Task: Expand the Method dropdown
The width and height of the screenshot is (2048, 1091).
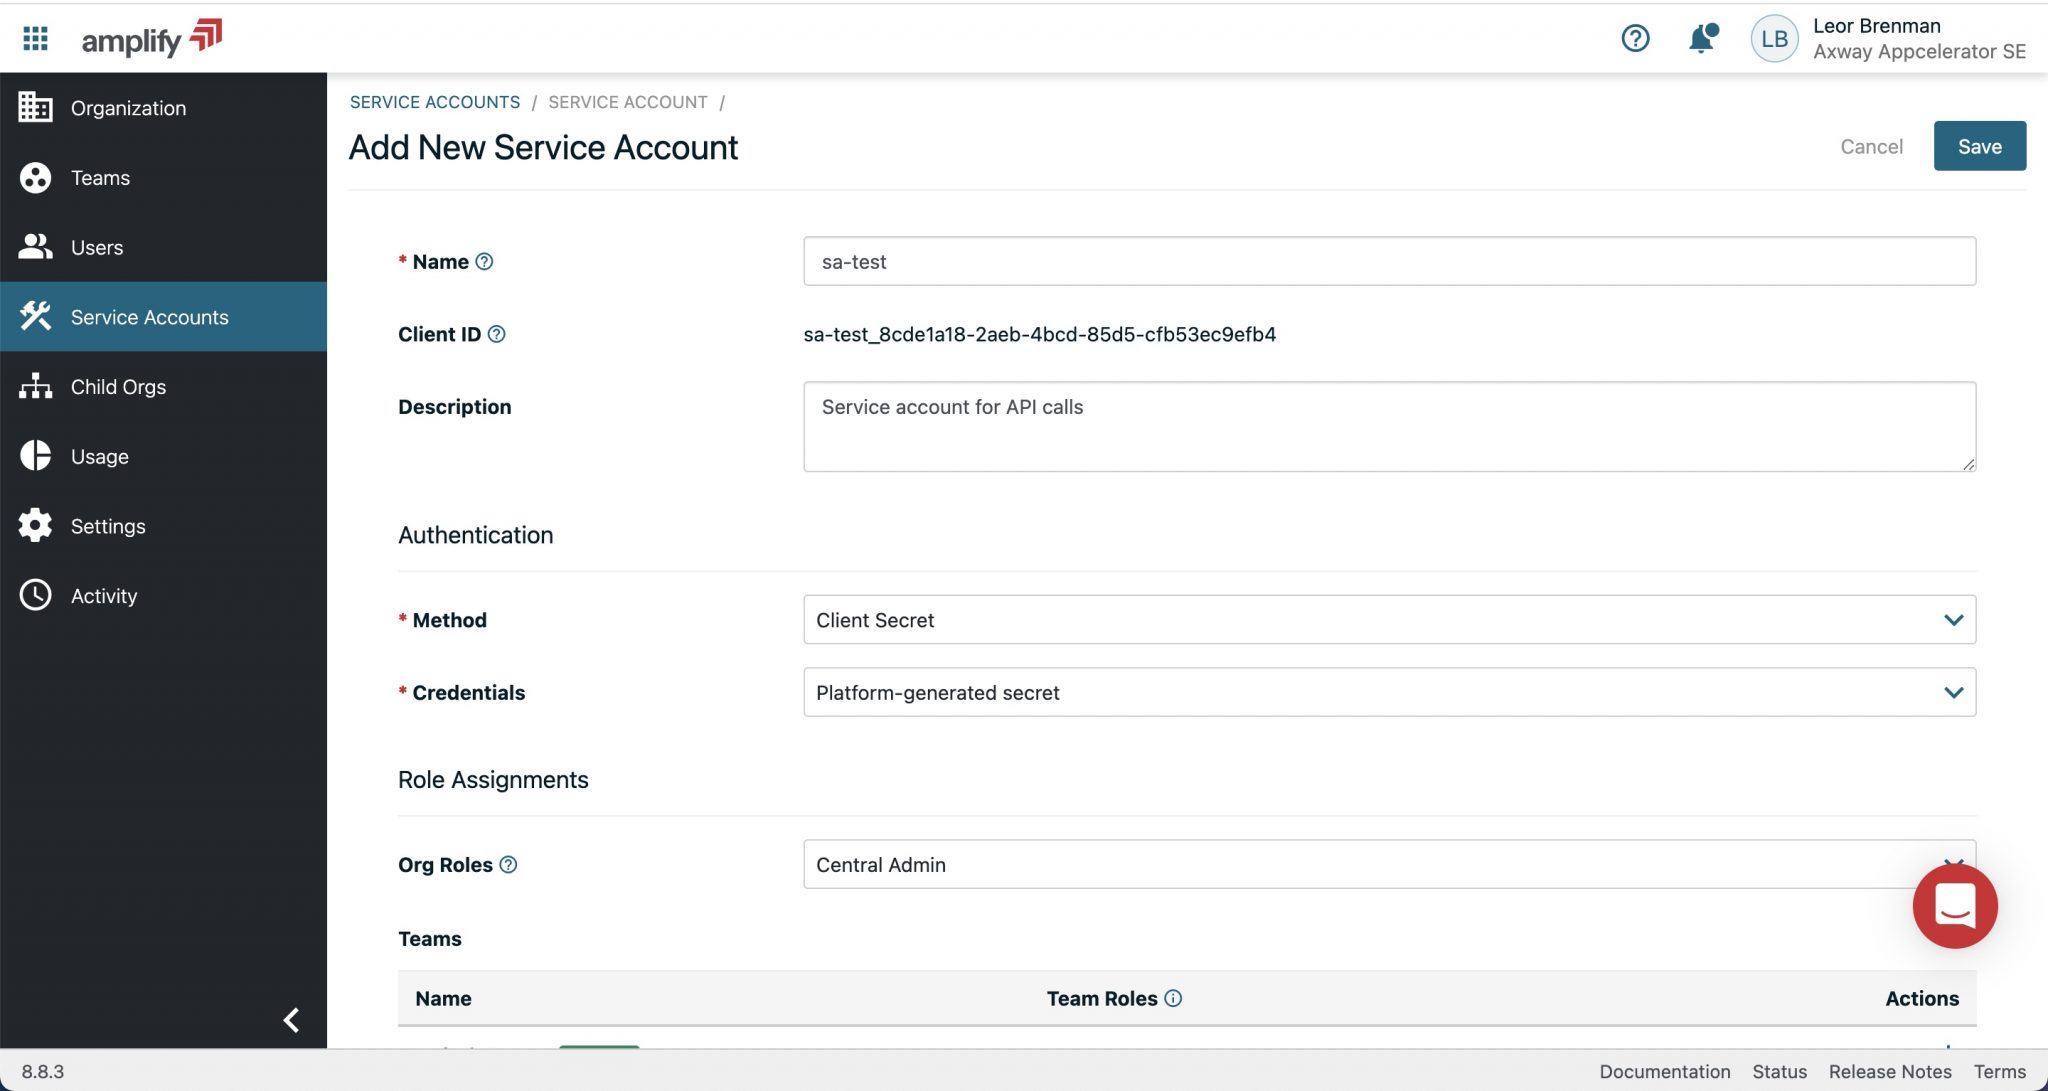Action: tap(1954, 620)
